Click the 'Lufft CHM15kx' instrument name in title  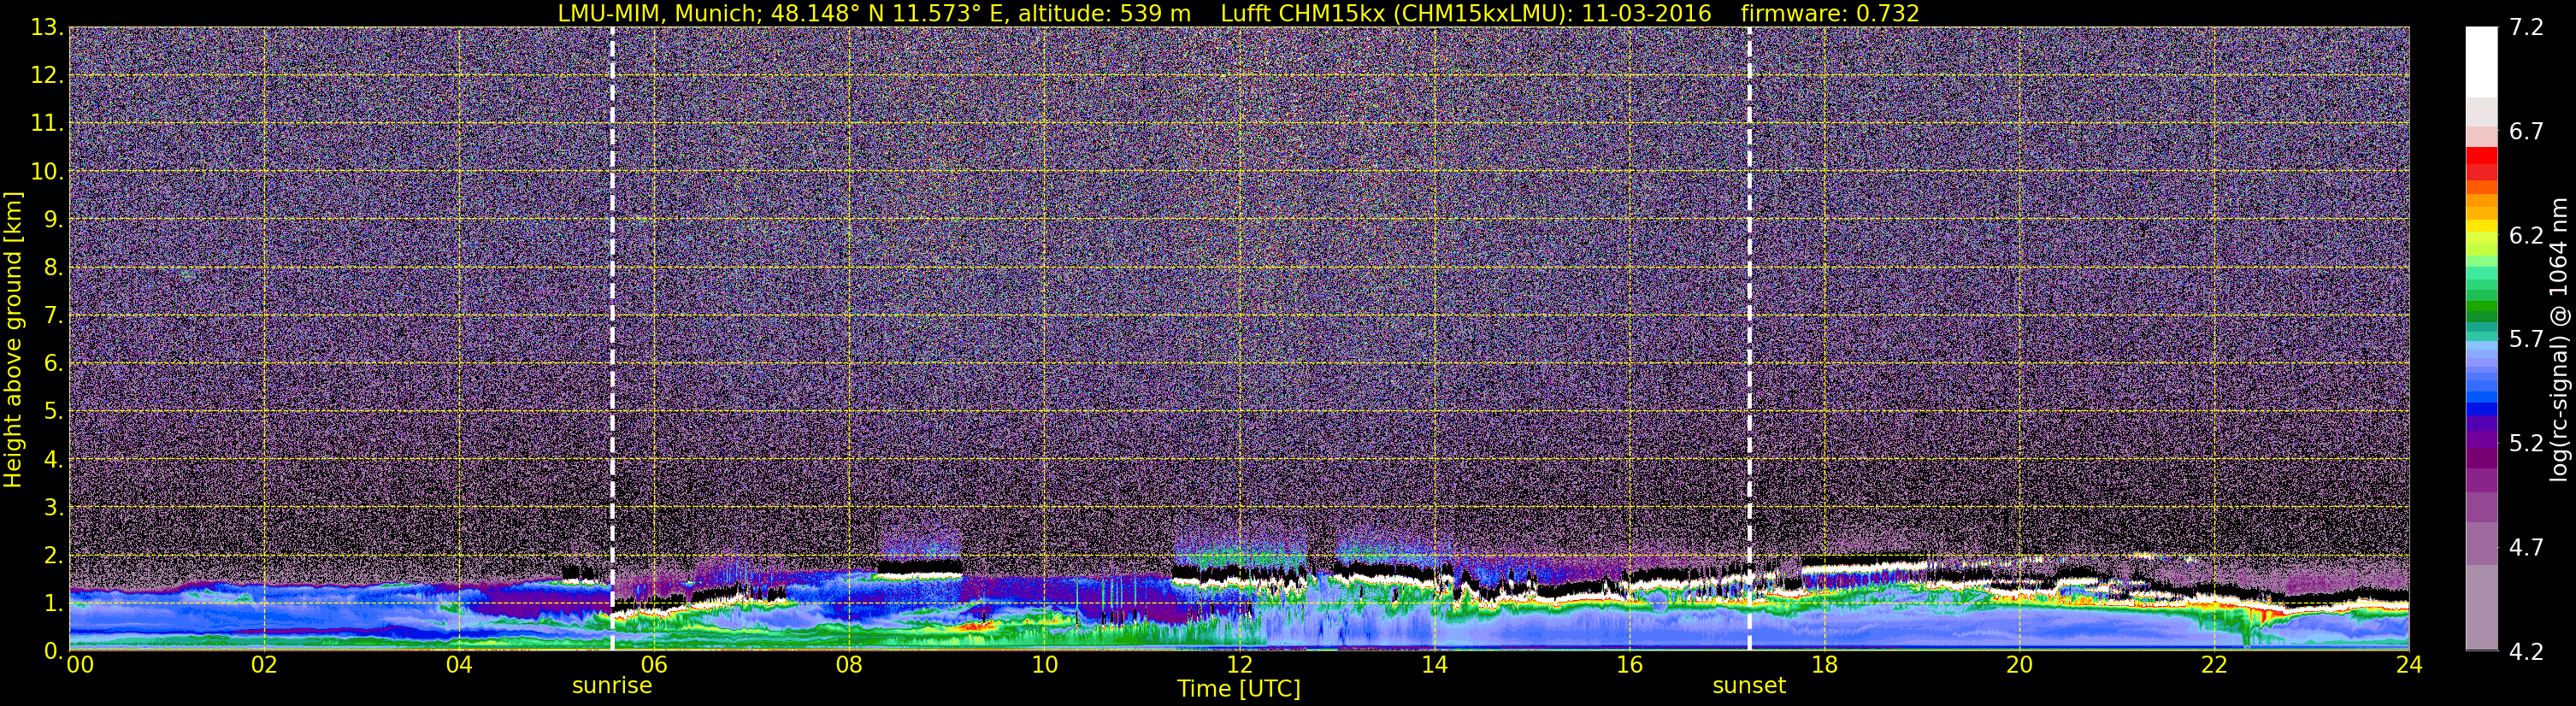pyautogui.click(x=1303, y=13)
